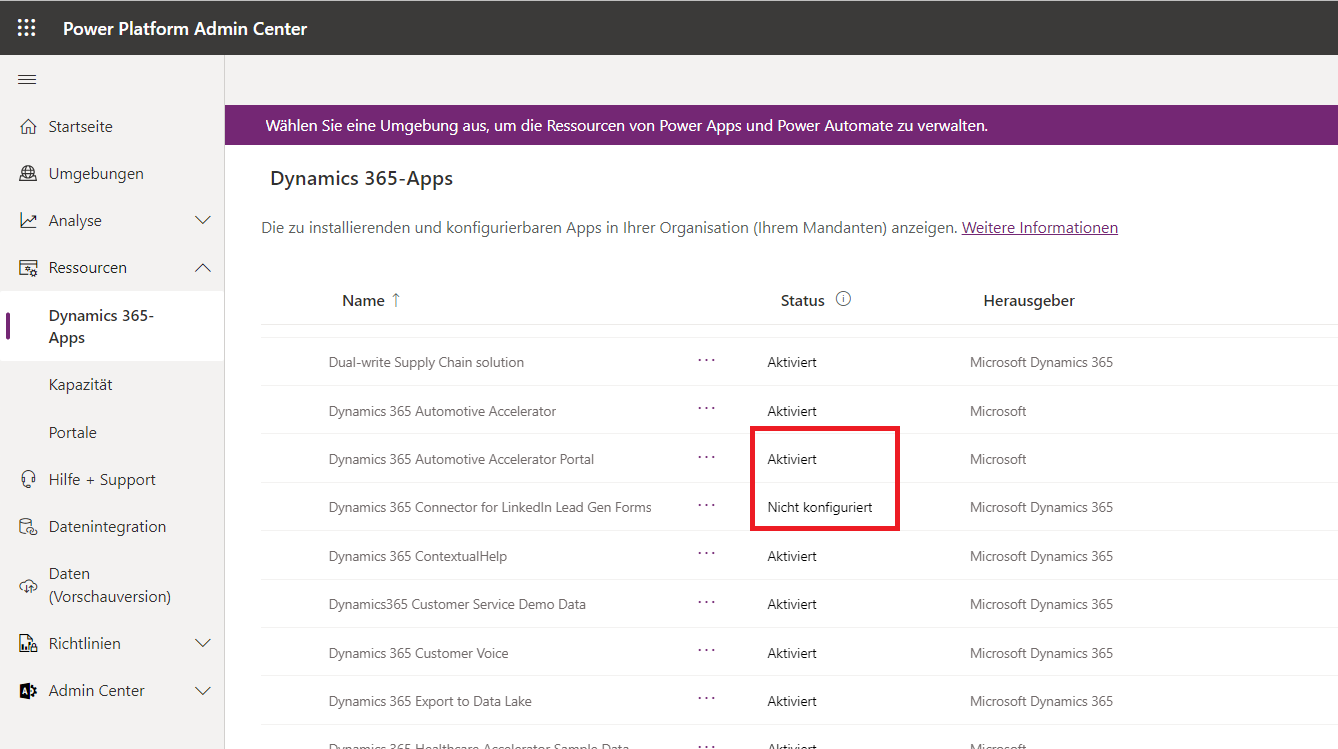Image resolution: width=1338 pixels, height=749 pixels.
Task: Click the Startseite home icon
Action: [x=28, y=127]
